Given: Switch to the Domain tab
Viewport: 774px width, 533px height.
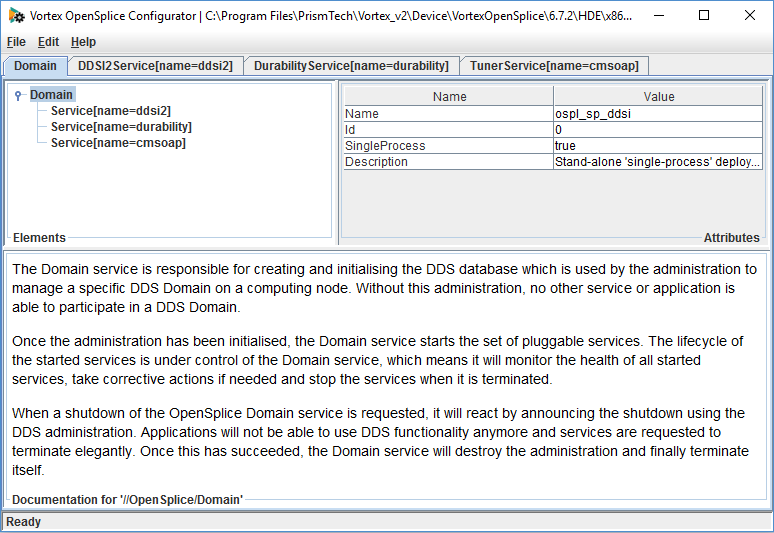Looking at the screenshot, I should point(35,66).
